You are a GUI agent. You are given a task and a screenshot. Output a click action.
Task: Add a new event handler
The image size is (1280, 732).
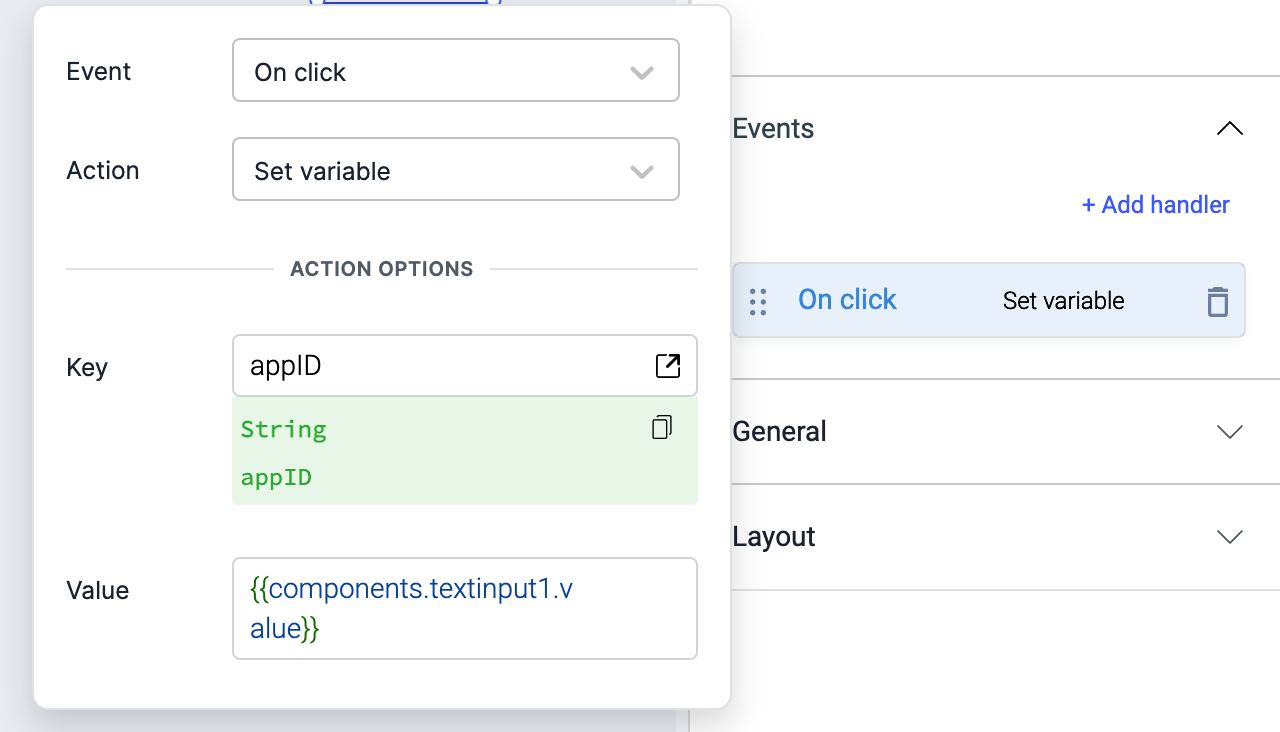1155,205
